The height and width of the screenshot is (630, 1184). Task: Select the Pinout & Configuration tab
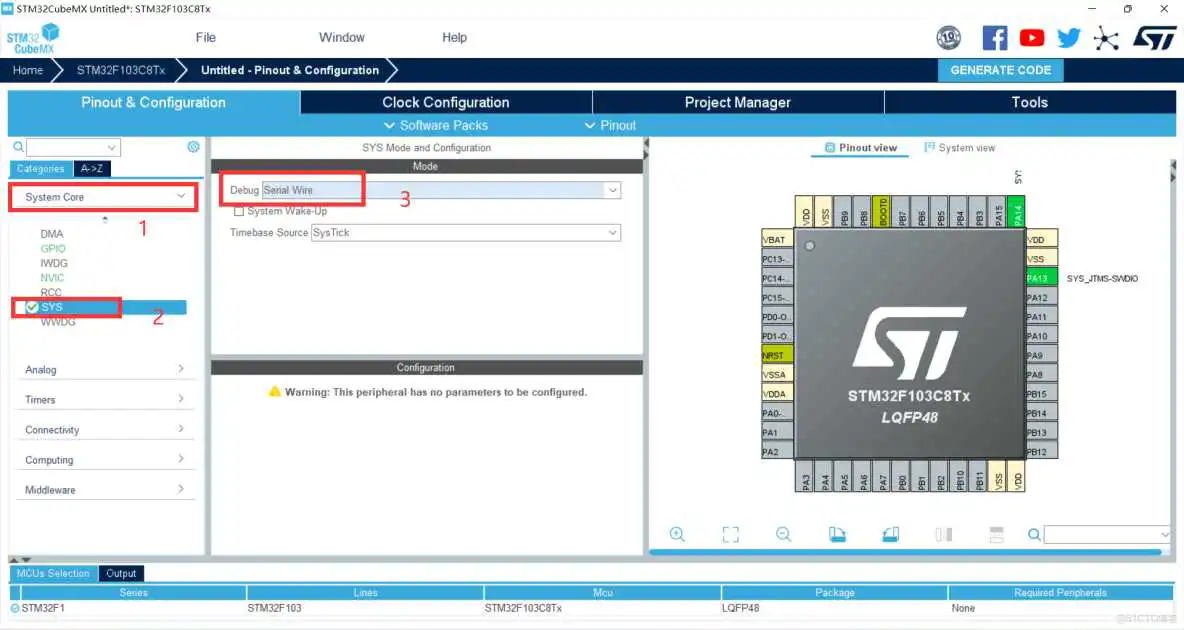click(153, 102)
